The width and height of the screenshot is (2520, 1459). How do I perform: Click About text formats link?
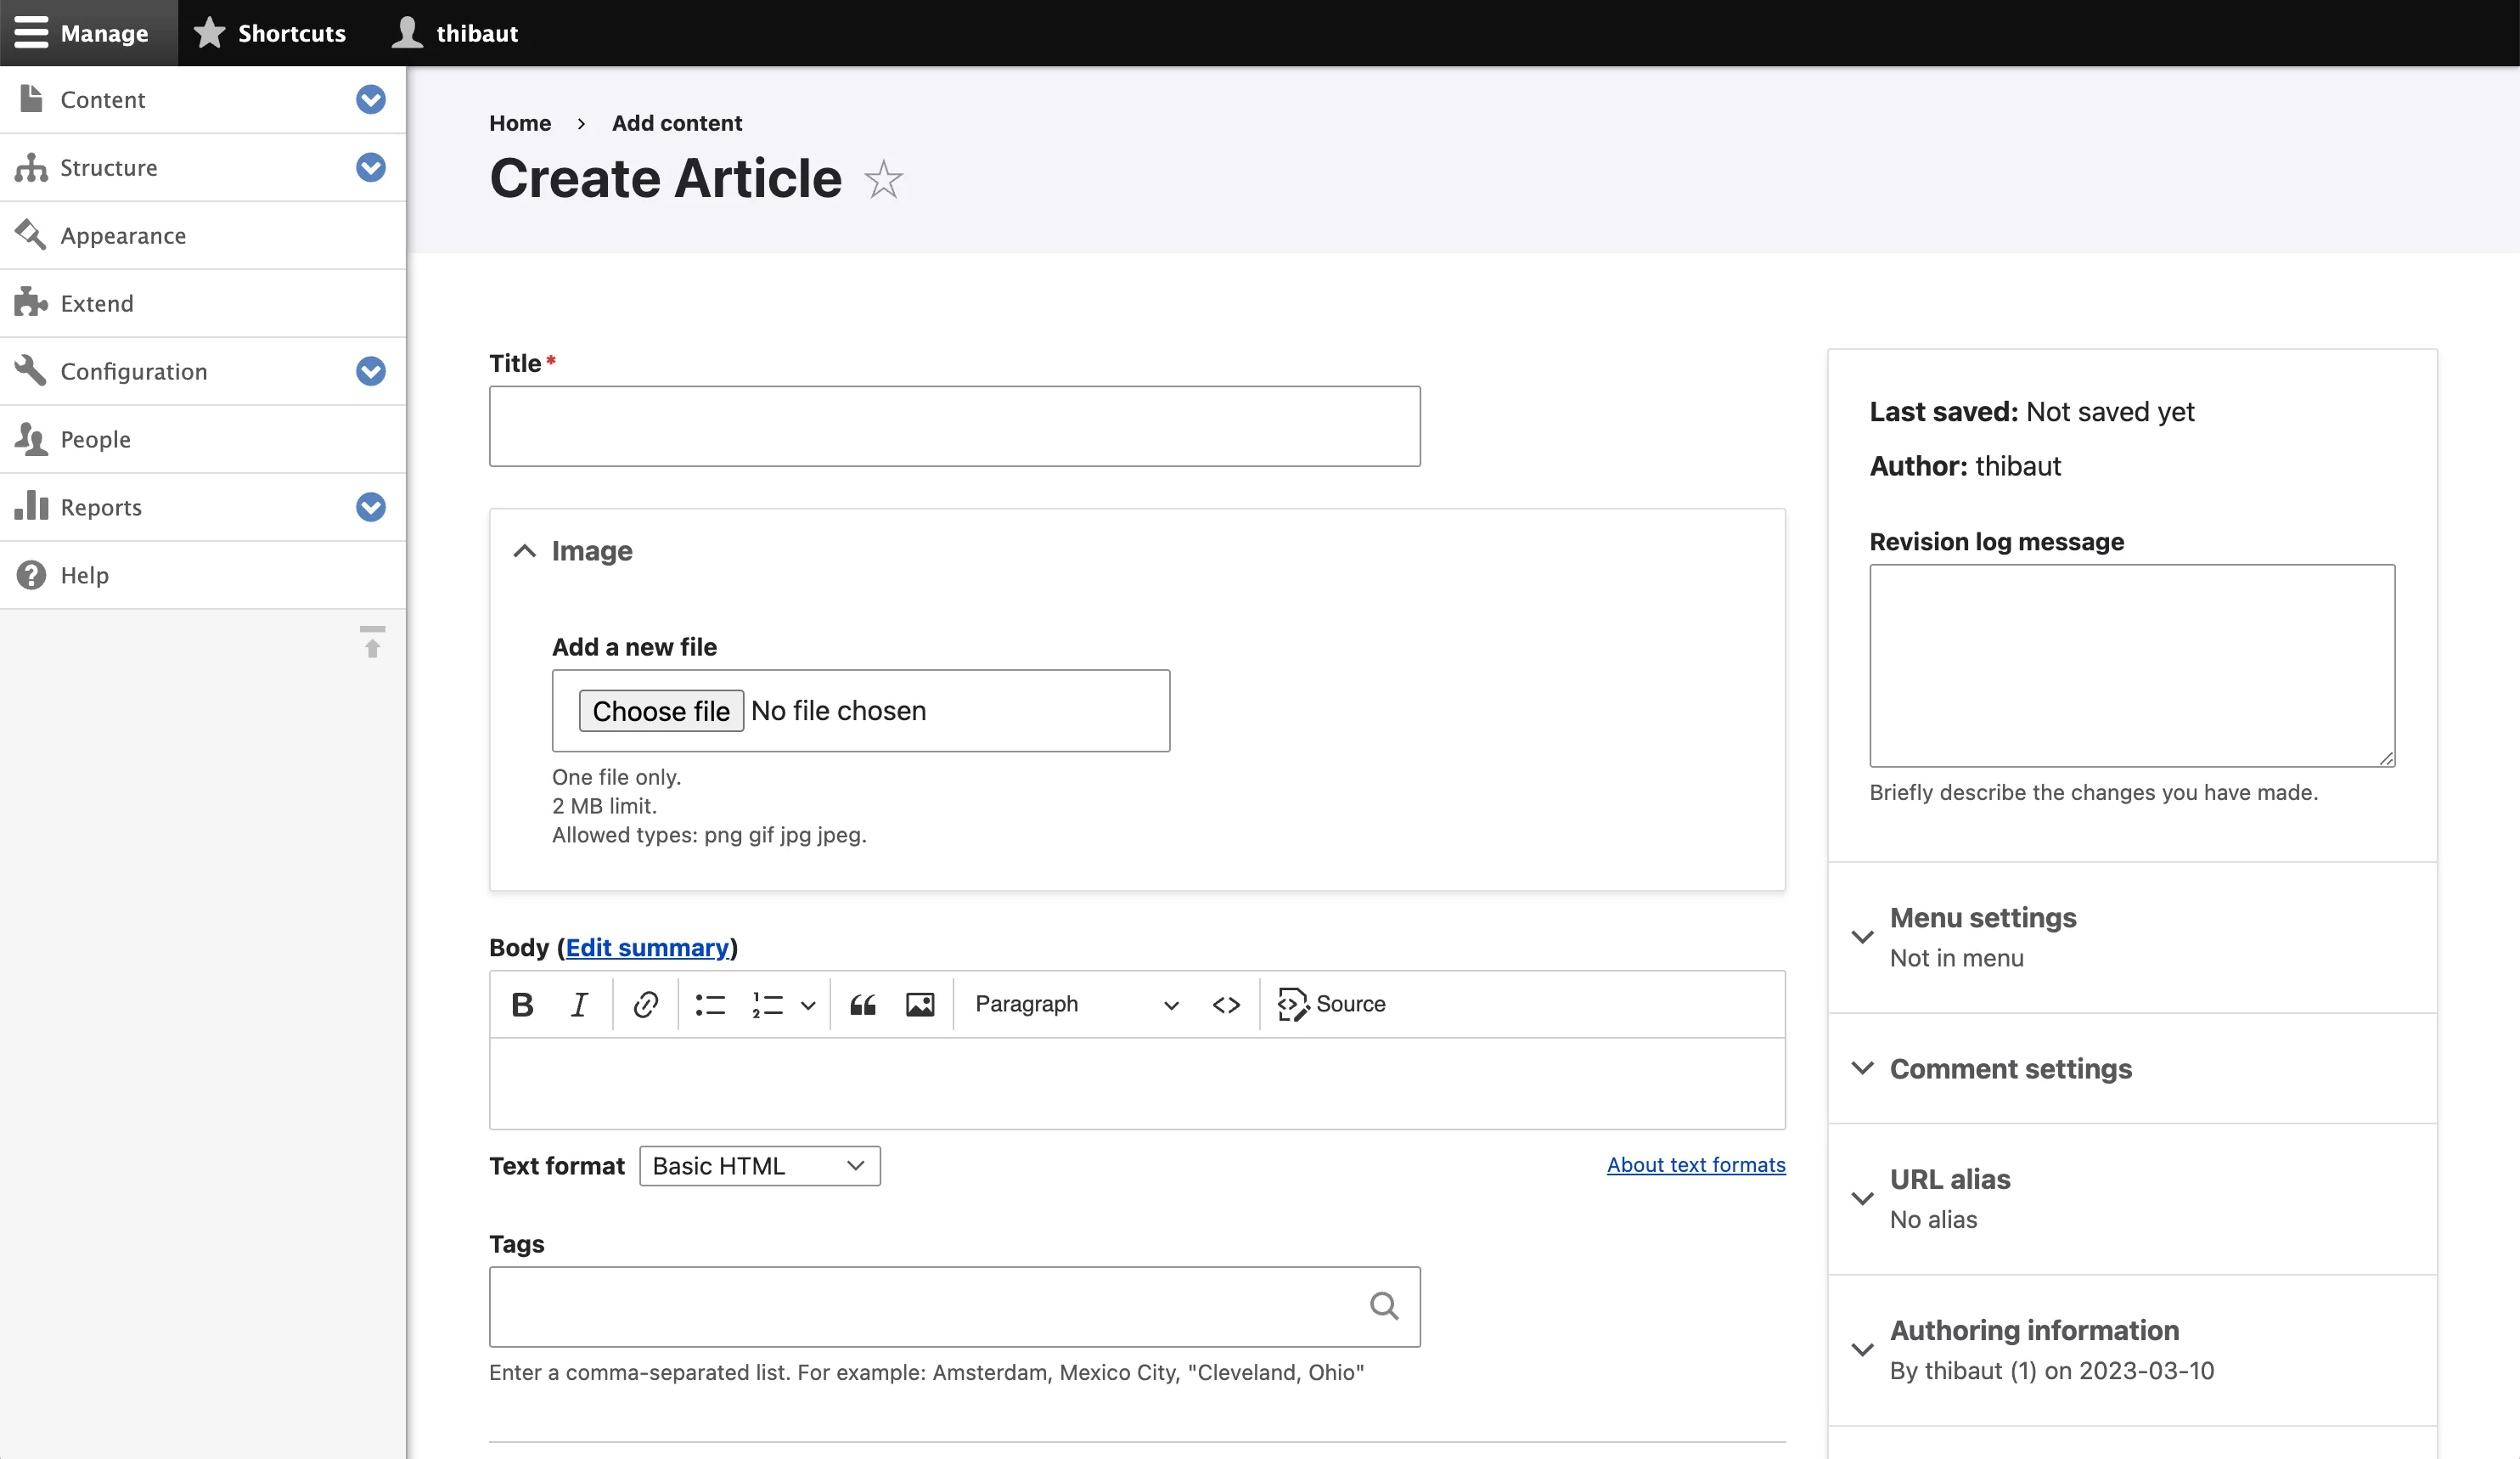(1696, 1163)
